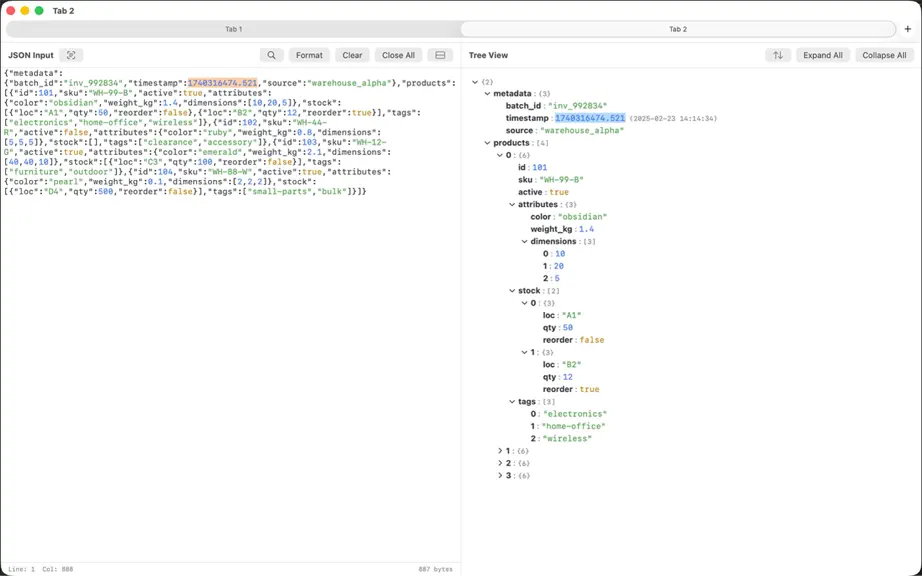Screen dimensions: 922x576
Task: Click the 887 bytes status text
Action: 436,569
